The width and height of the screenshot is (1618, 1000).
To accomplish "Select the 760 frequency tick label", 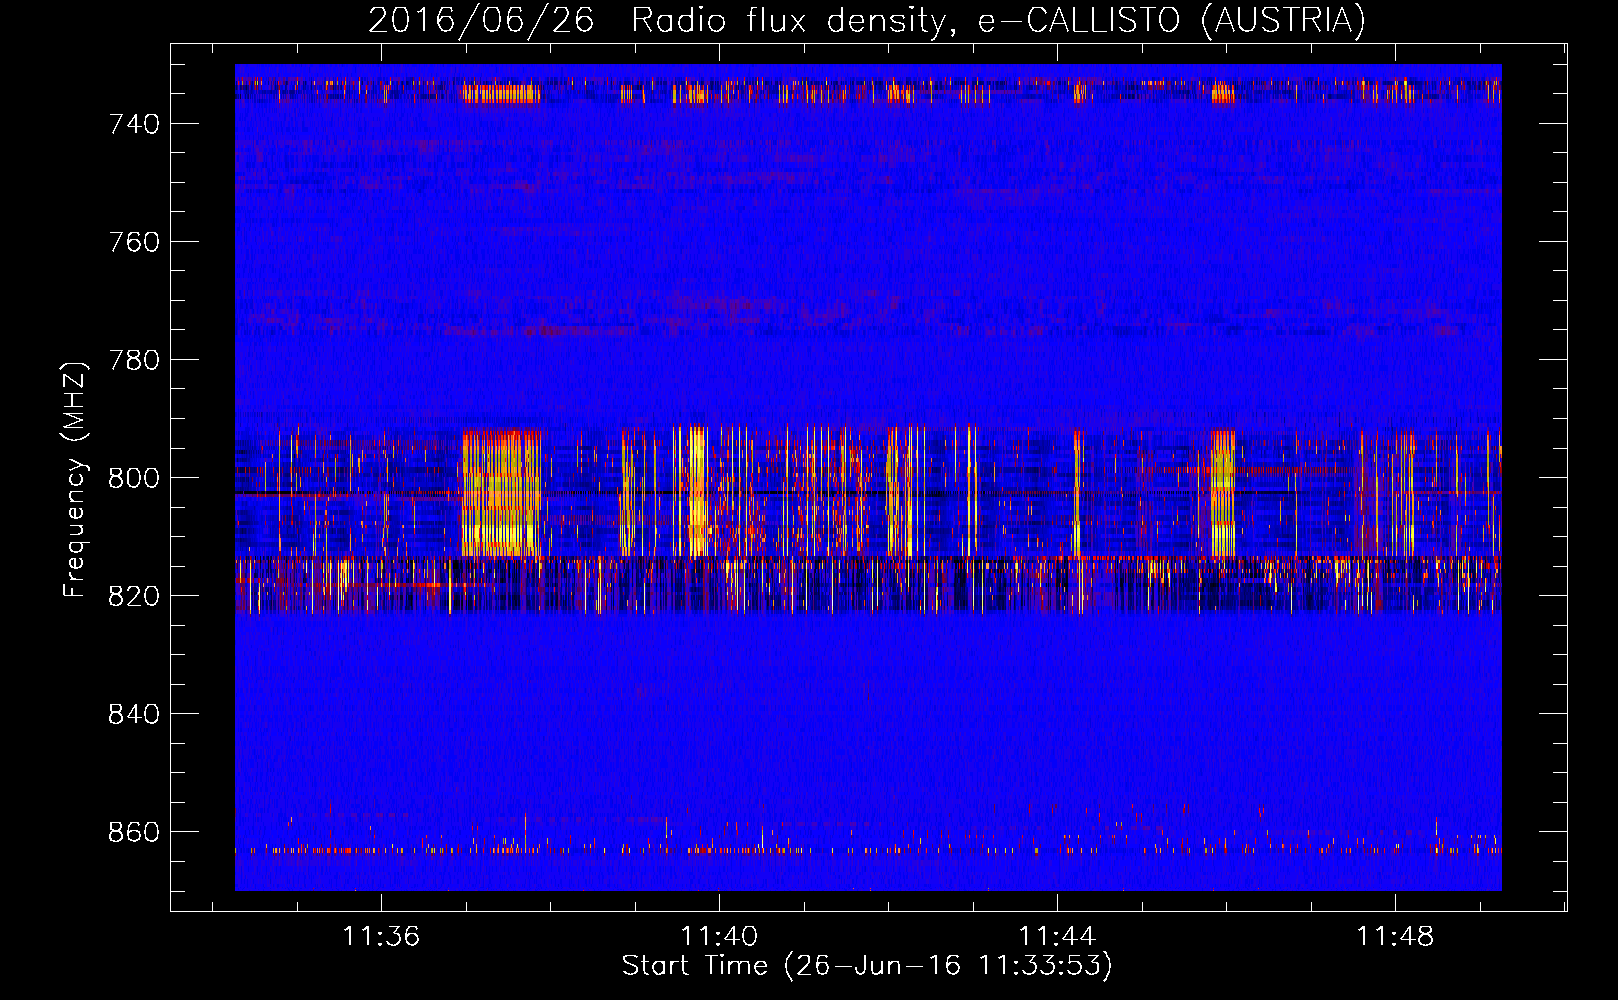I will coord(134,242).
